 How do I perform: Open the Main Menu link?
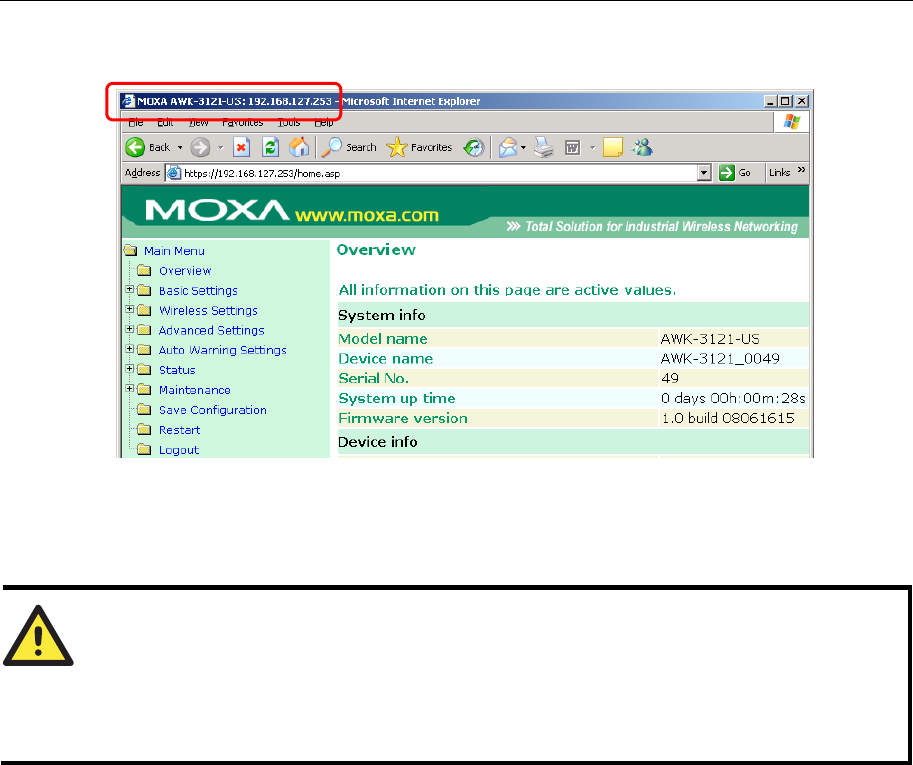(x=174, y=251)
